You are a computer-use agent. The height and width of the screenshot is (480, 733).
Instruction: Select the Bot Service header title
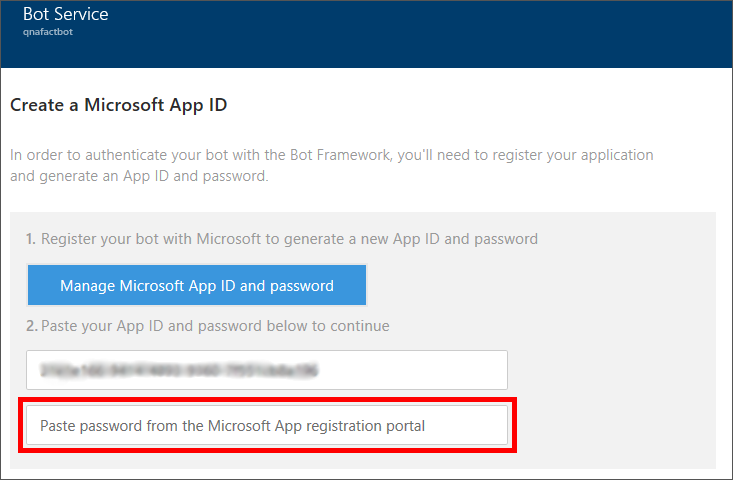65,14
